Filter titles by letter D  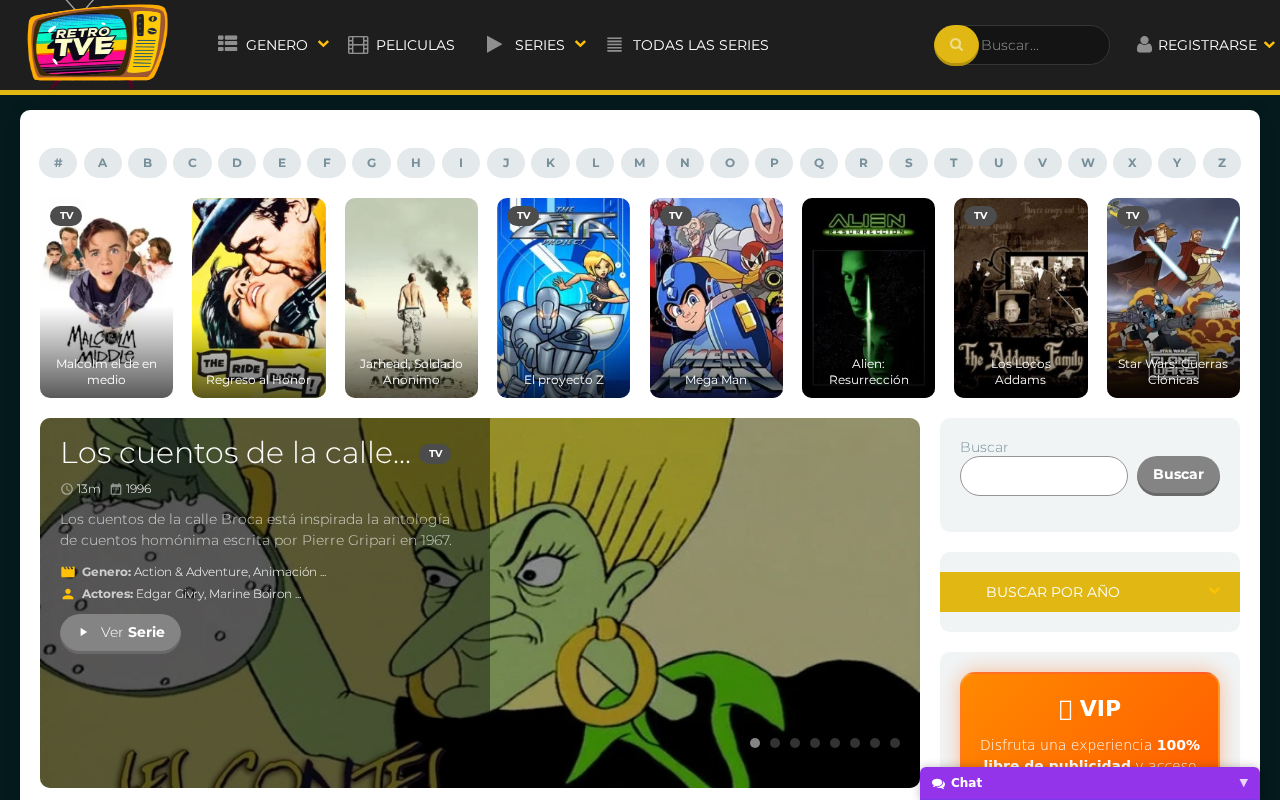[x=237, y=163]
